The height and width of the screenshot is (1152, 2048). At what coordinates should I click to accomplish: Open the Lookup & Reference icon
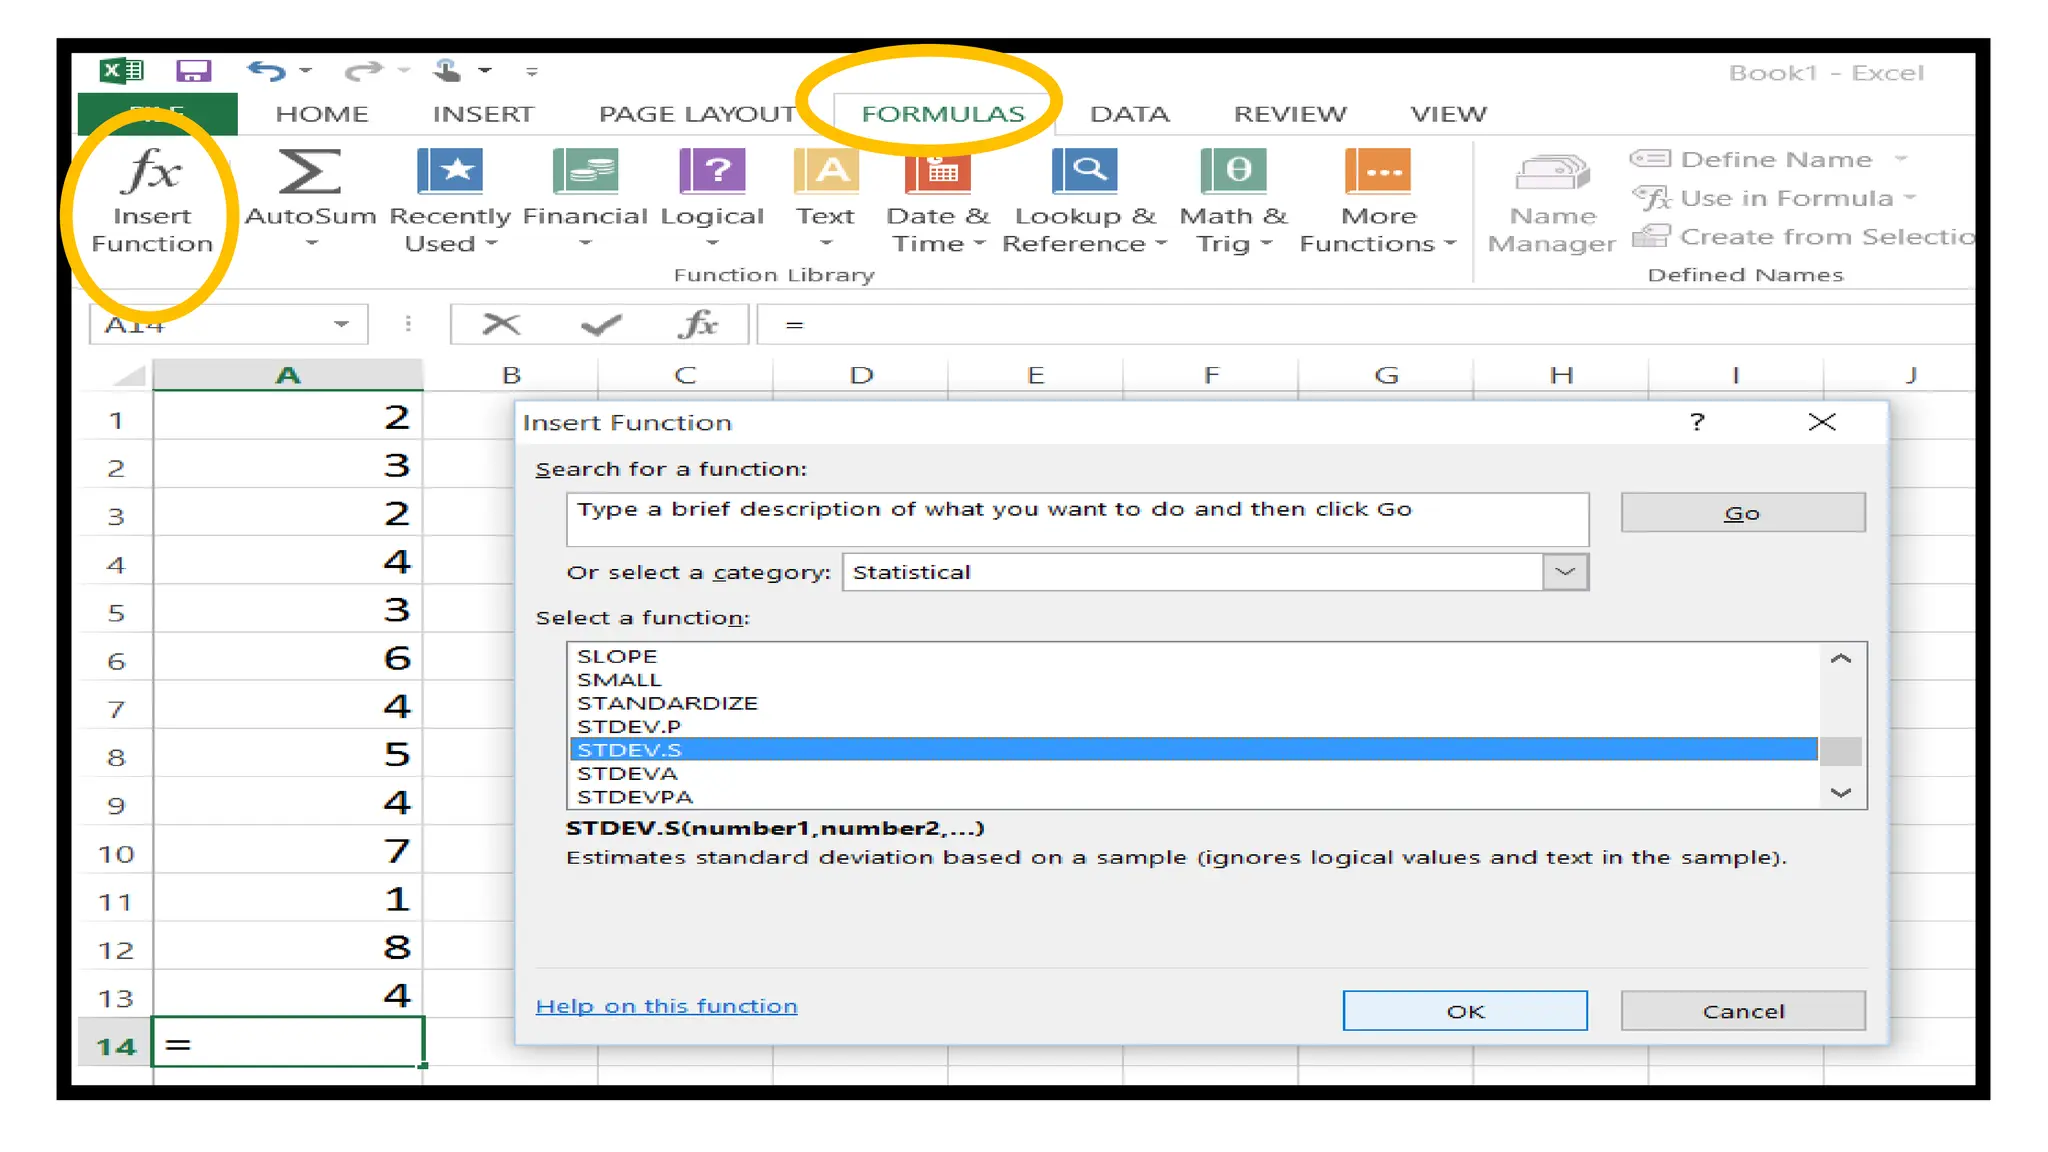(x=1084, y=172)
